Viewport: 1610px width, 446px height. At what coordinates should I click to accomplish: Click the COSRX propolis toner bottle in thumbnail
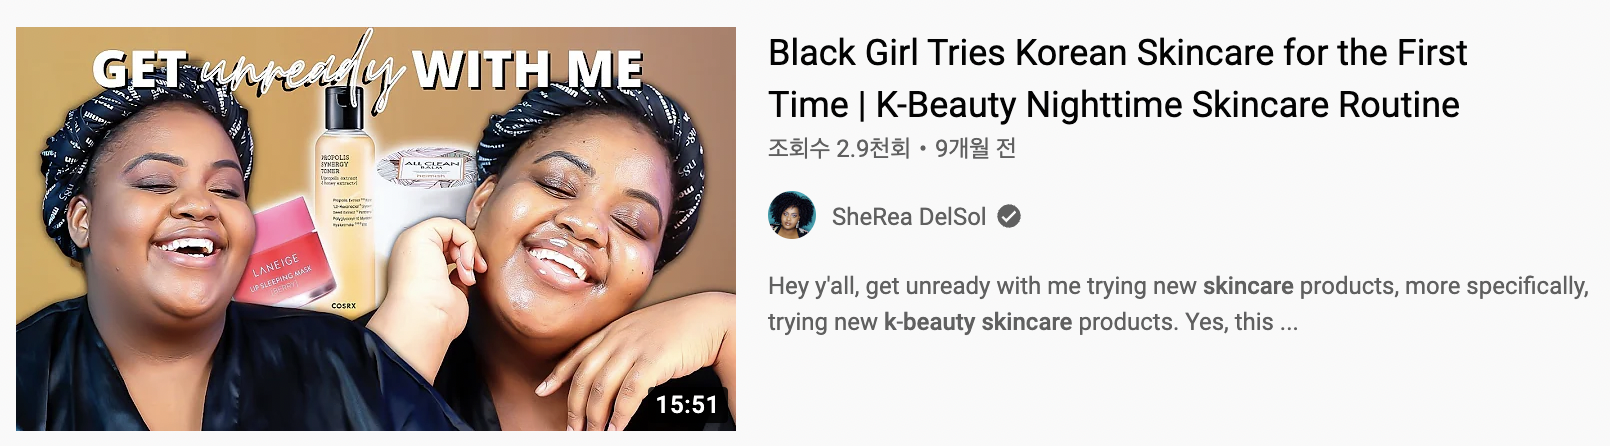346,200
